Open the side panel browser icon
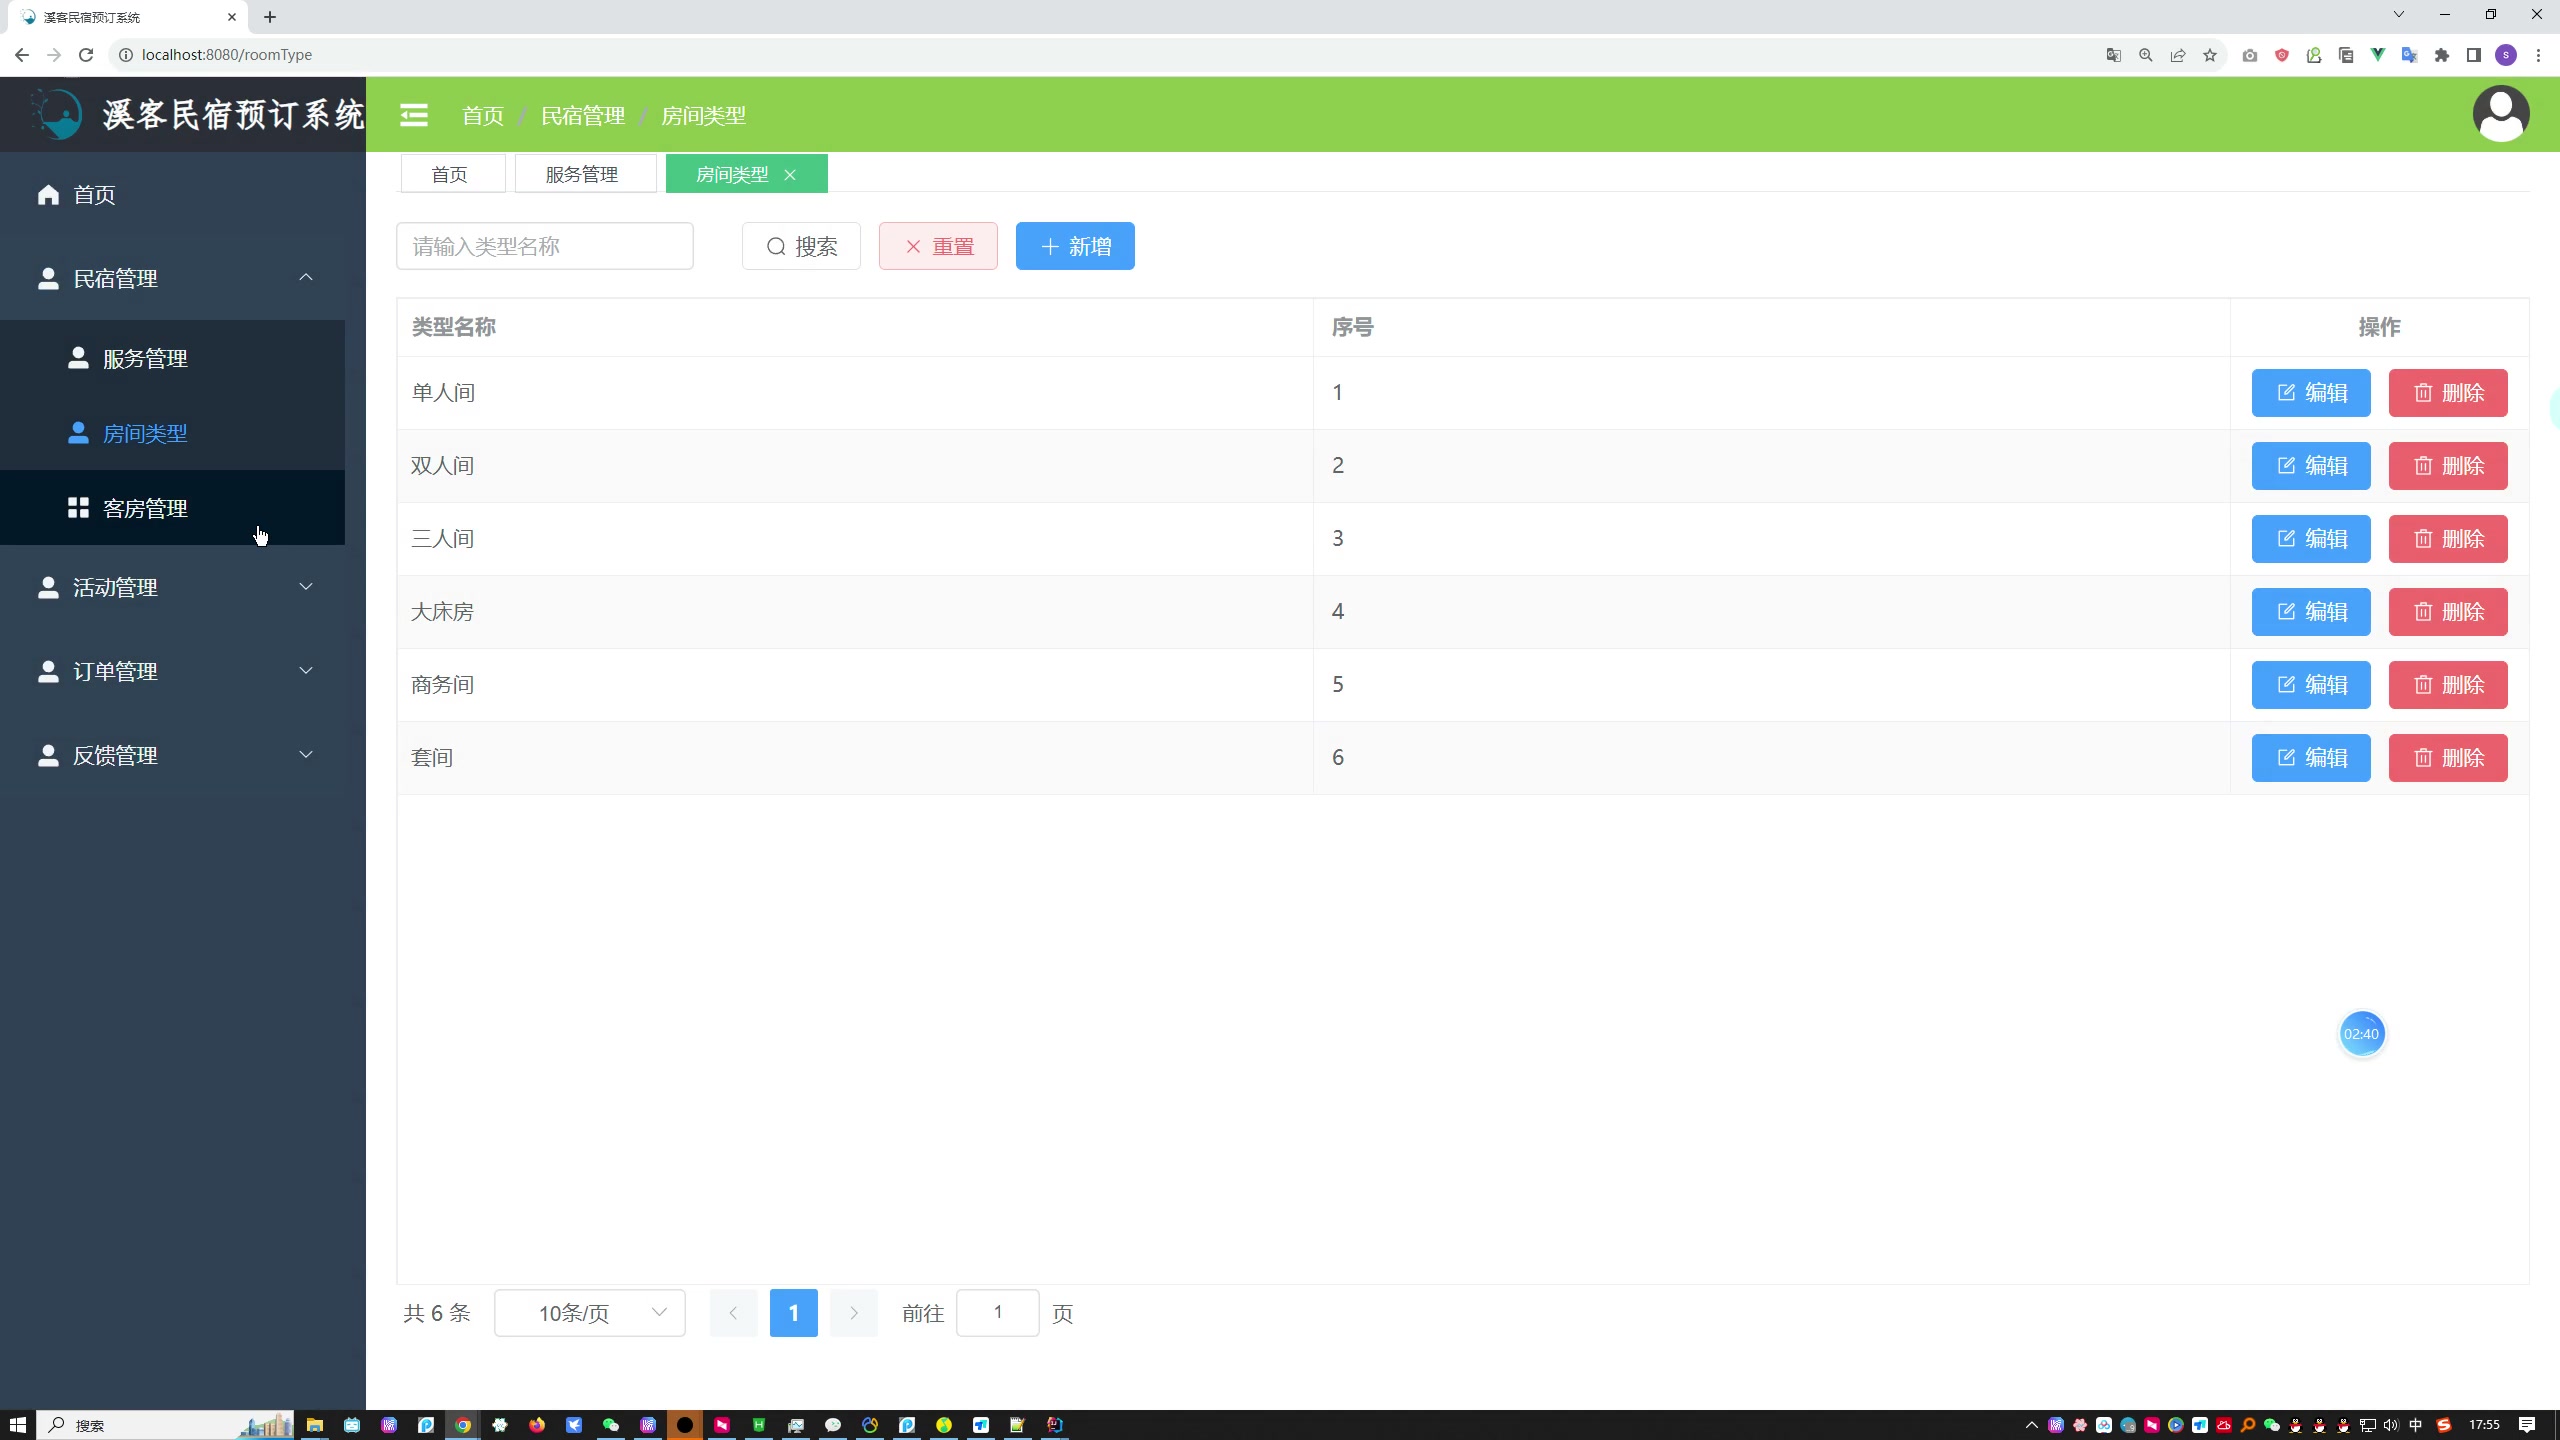The image size is (2560, 1440). tap(2474, 55)
